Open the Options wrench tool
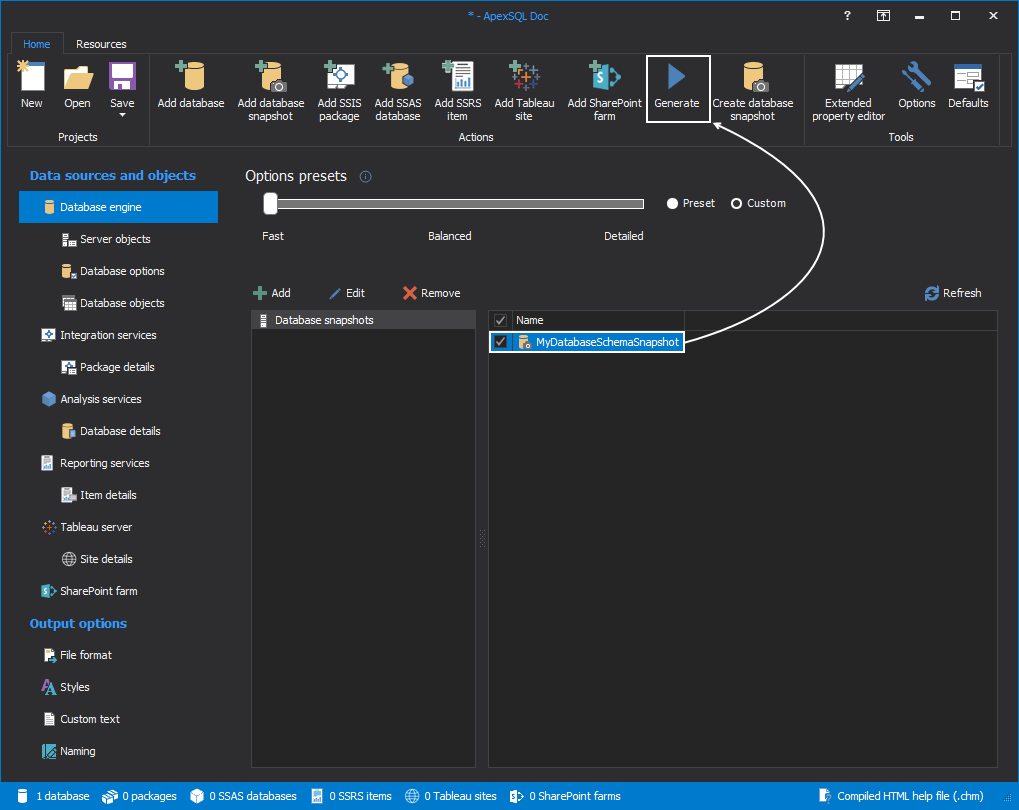 [916, 85]
